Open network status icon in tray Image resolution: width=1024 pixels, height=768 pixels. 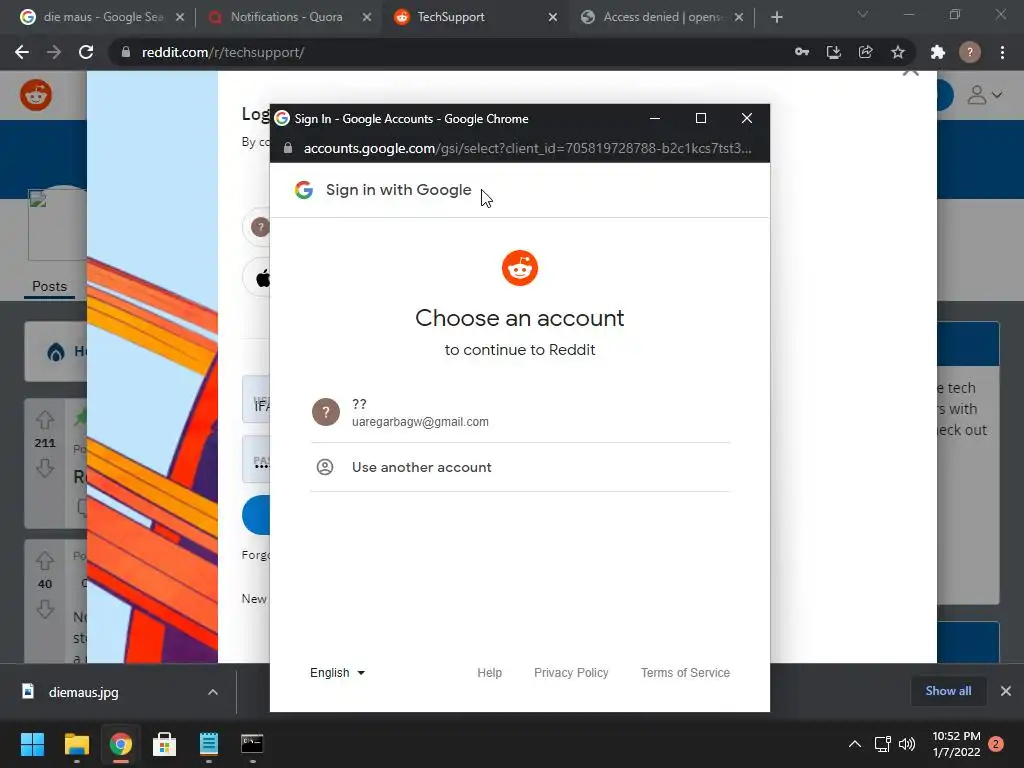coord(882,744)
